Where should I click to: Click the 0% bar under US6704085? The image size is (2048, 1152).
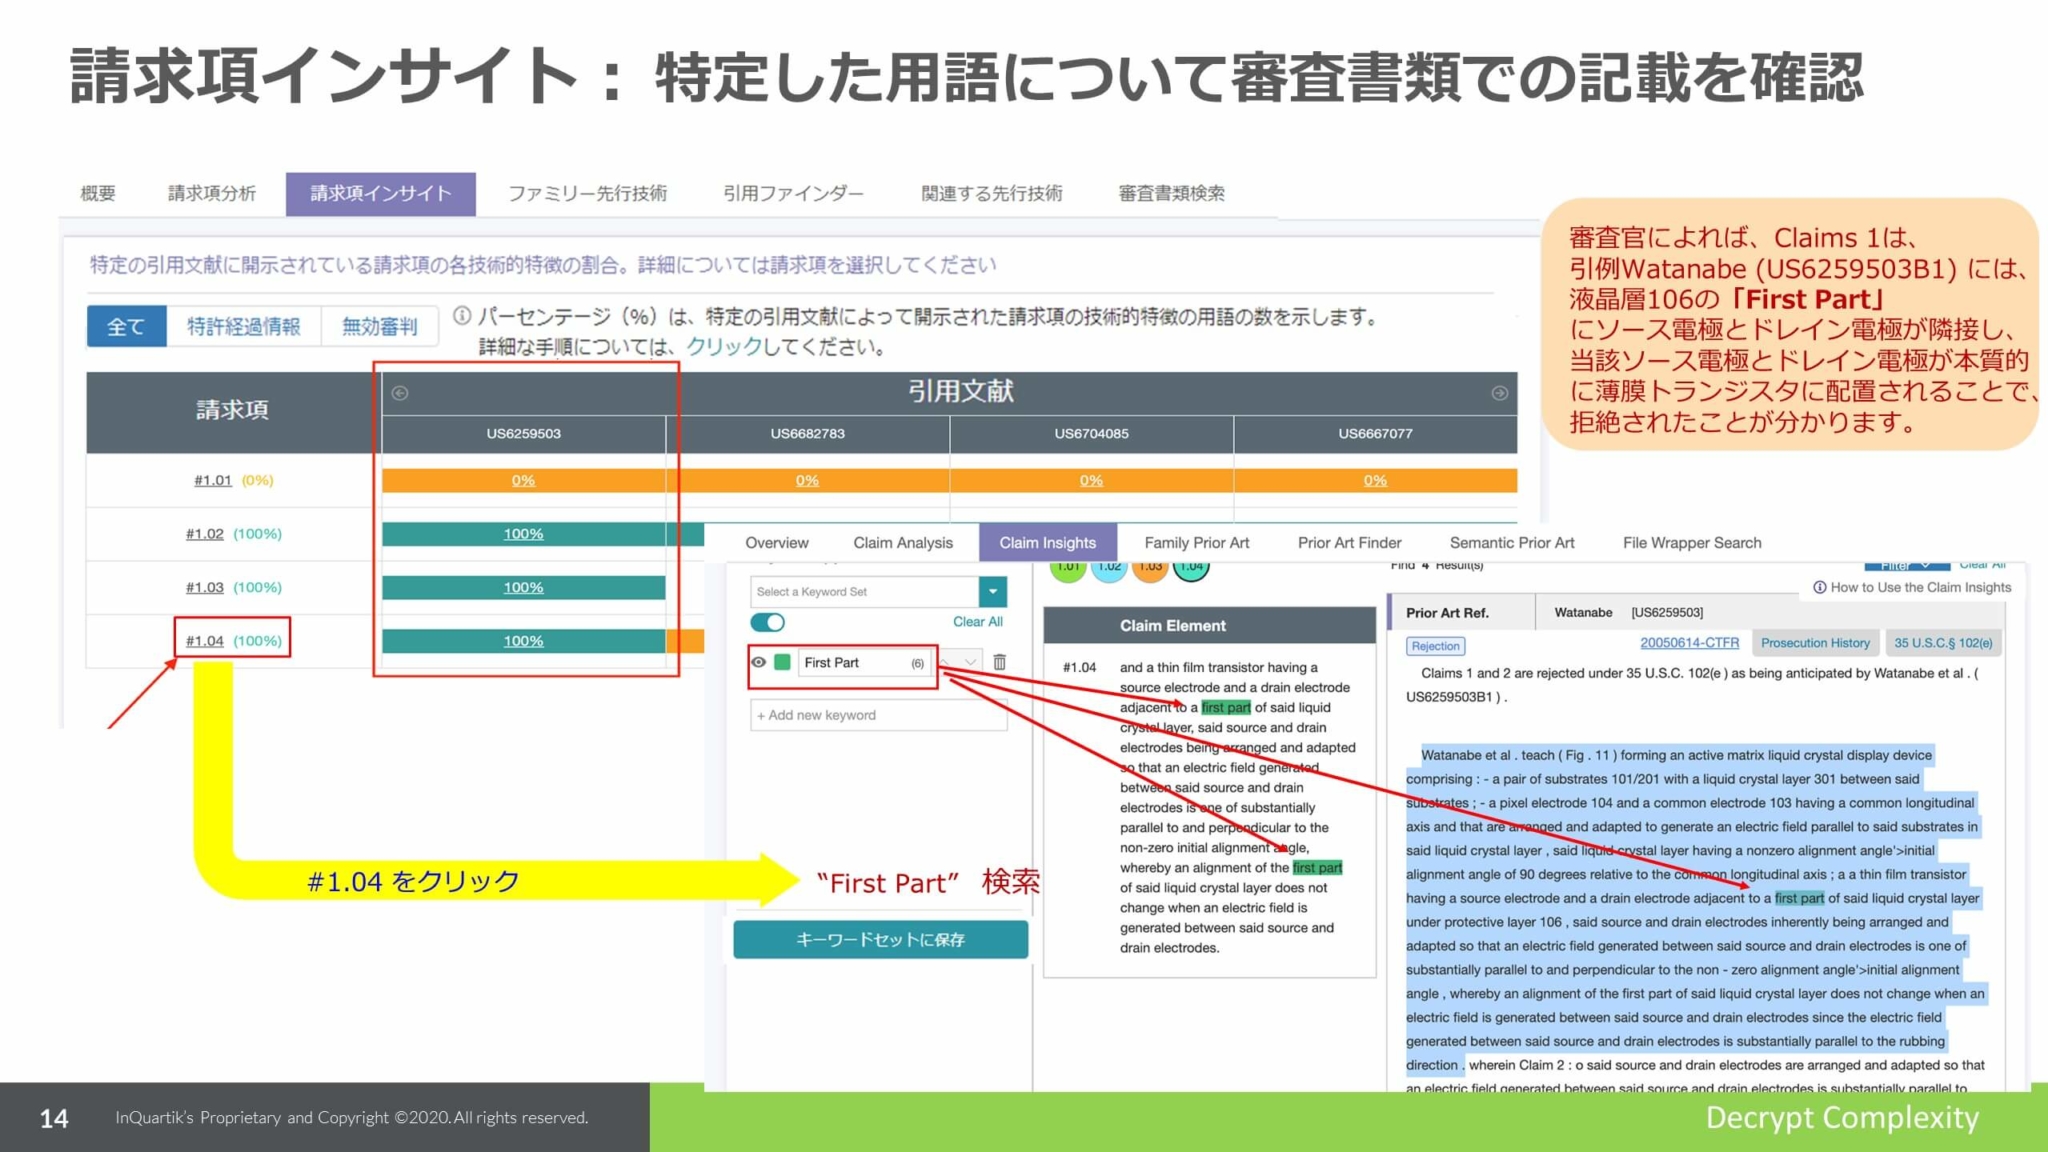(x=1091, y=481)
